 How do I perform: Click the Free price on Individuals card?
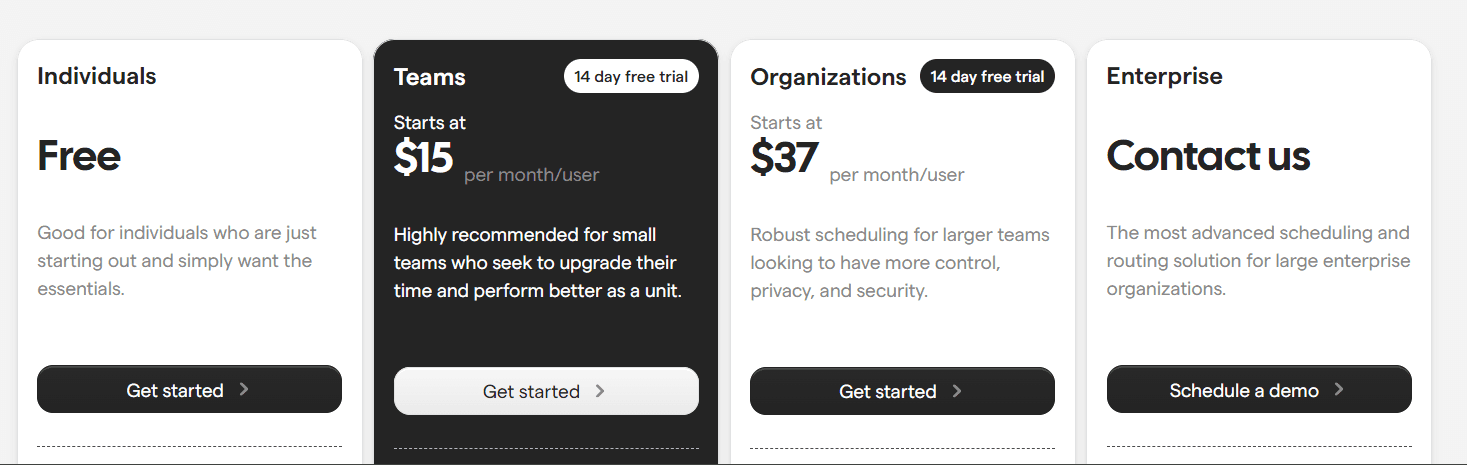pyautogui.click(x=79, y=156)
